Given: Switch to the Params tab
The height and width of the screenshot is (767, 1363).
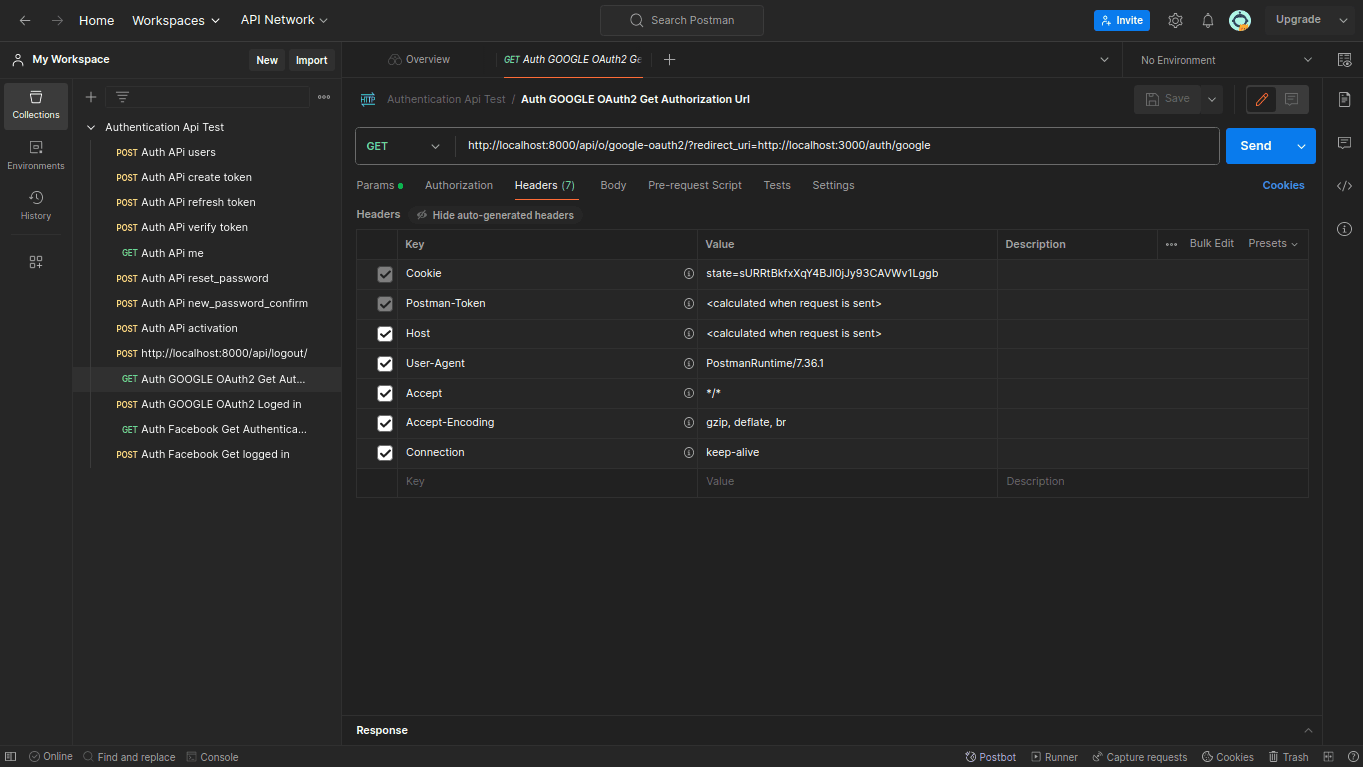Looking at the screenshot, I should (380, 186).
